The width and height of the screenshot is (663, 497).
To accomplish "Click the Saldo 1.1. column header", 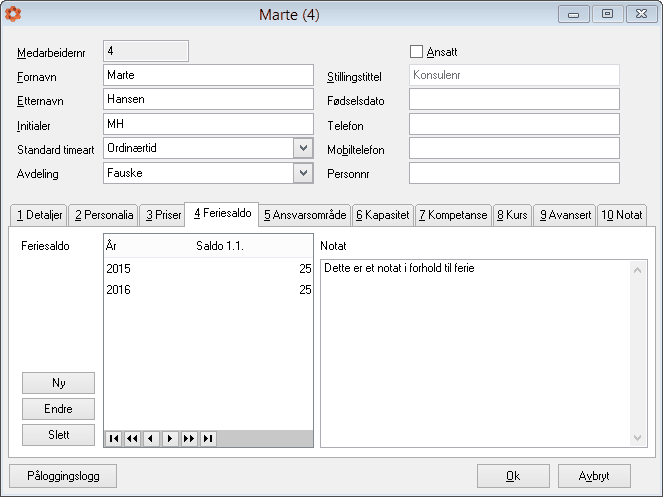I will coord(253,246).
